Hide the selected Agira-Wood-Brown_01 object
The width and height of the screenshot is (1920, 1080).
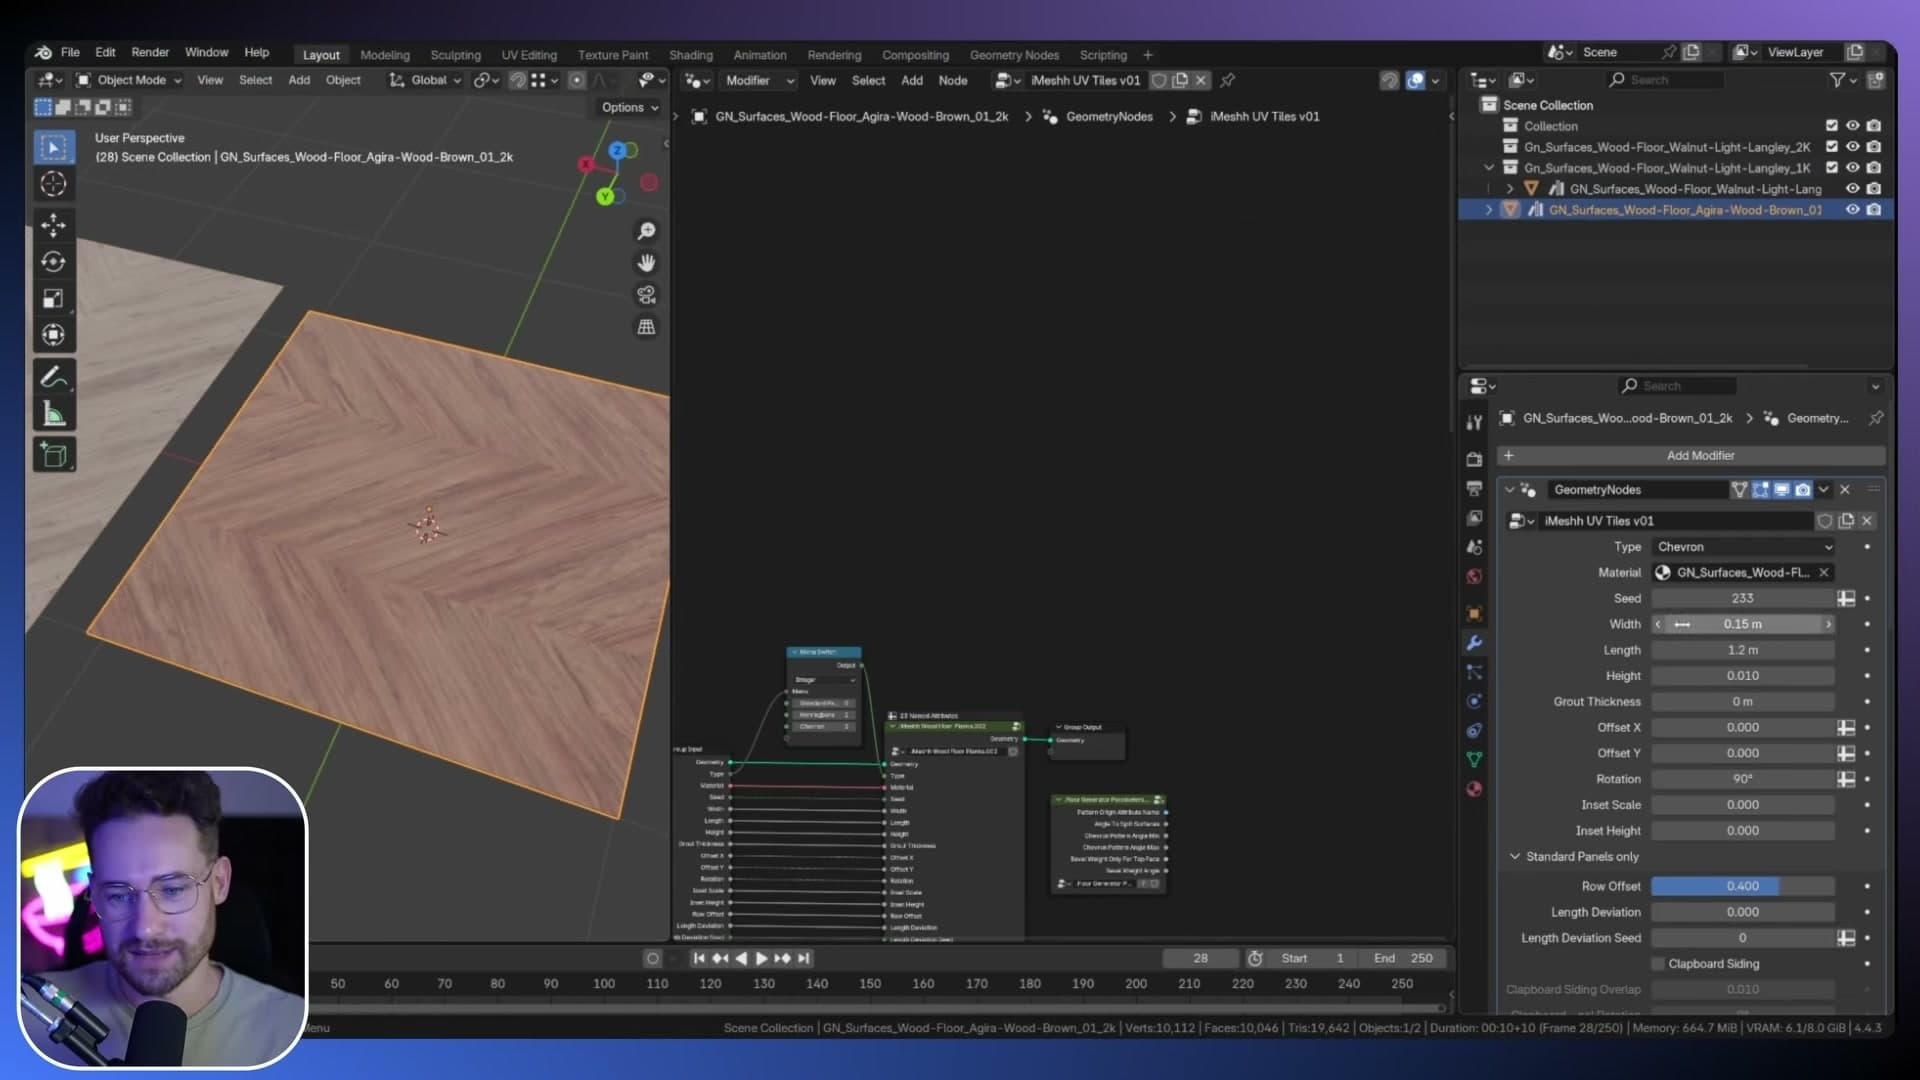pyautogui.click(x=1852, y=210)
